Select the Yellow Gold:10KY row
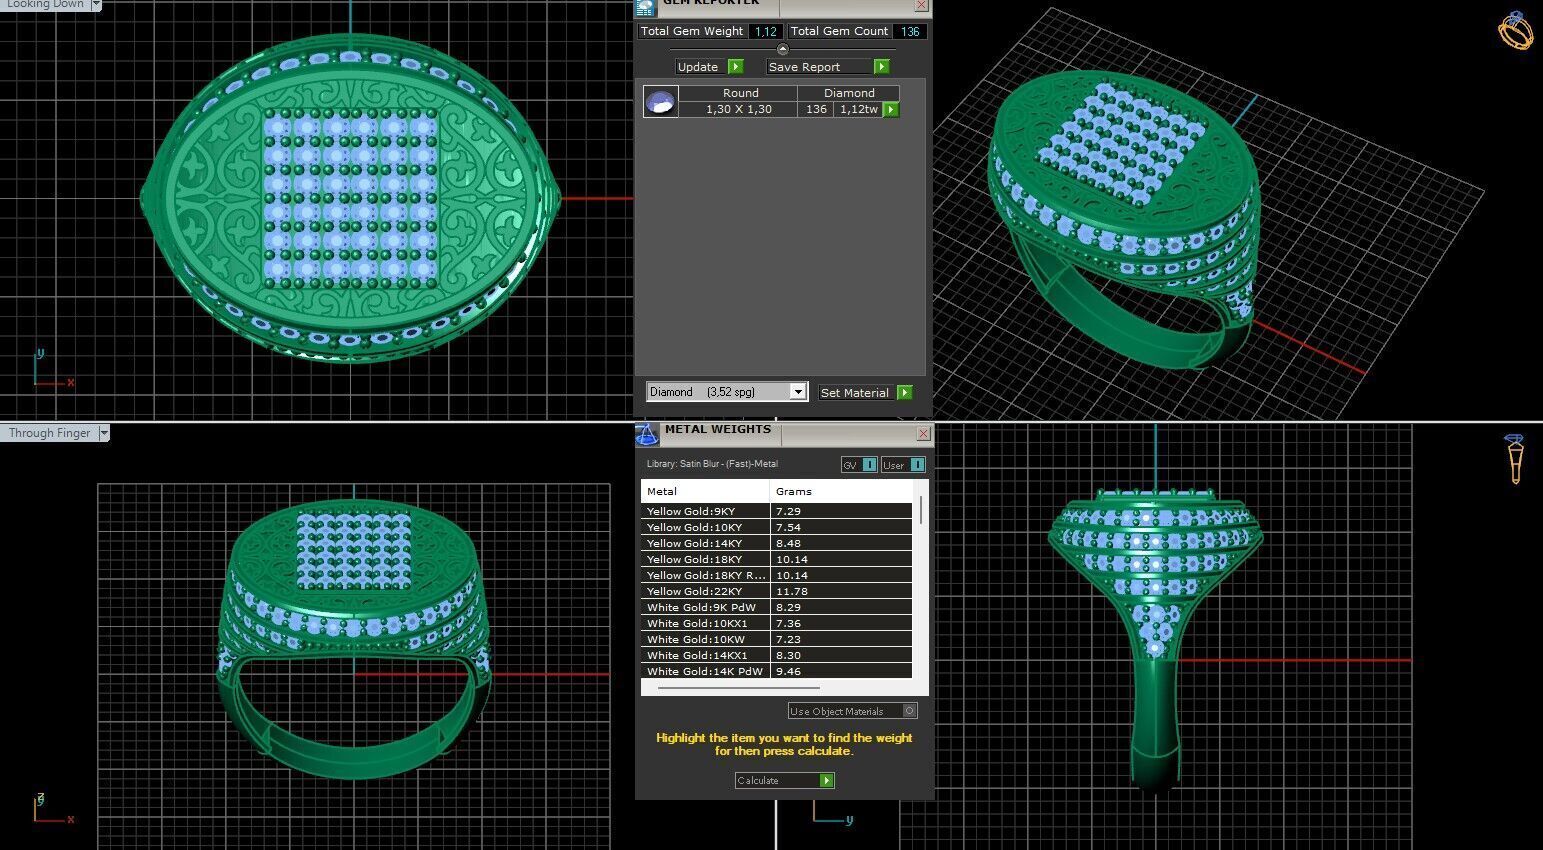Viewport: 1543px width, 850px height. [777, 527]
